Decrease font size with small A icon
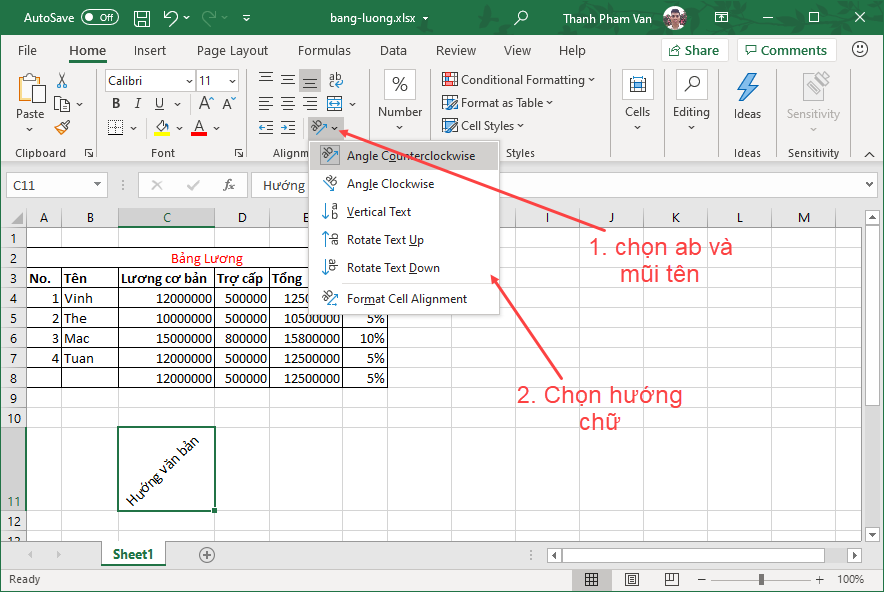Image resolution: width=884 pixels, height=592 pixels. point(229,104)
